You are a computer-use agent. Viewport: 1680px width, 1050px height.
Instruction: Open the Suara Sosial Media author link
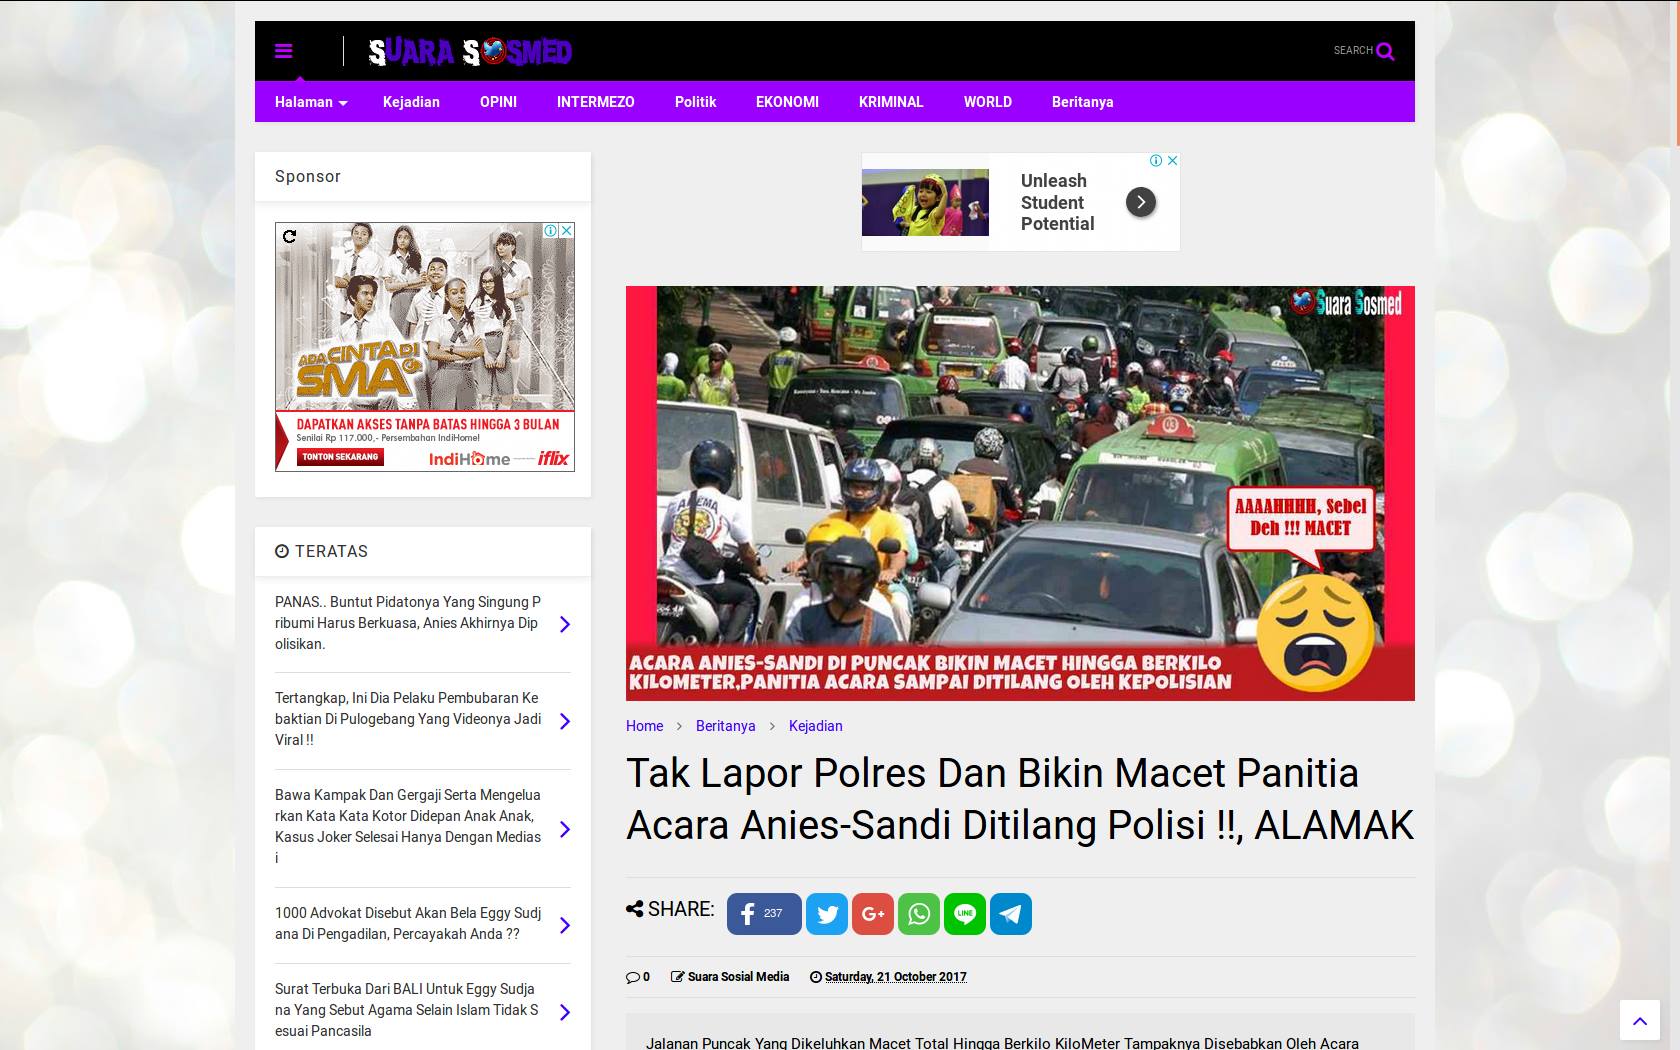(738, 977)
